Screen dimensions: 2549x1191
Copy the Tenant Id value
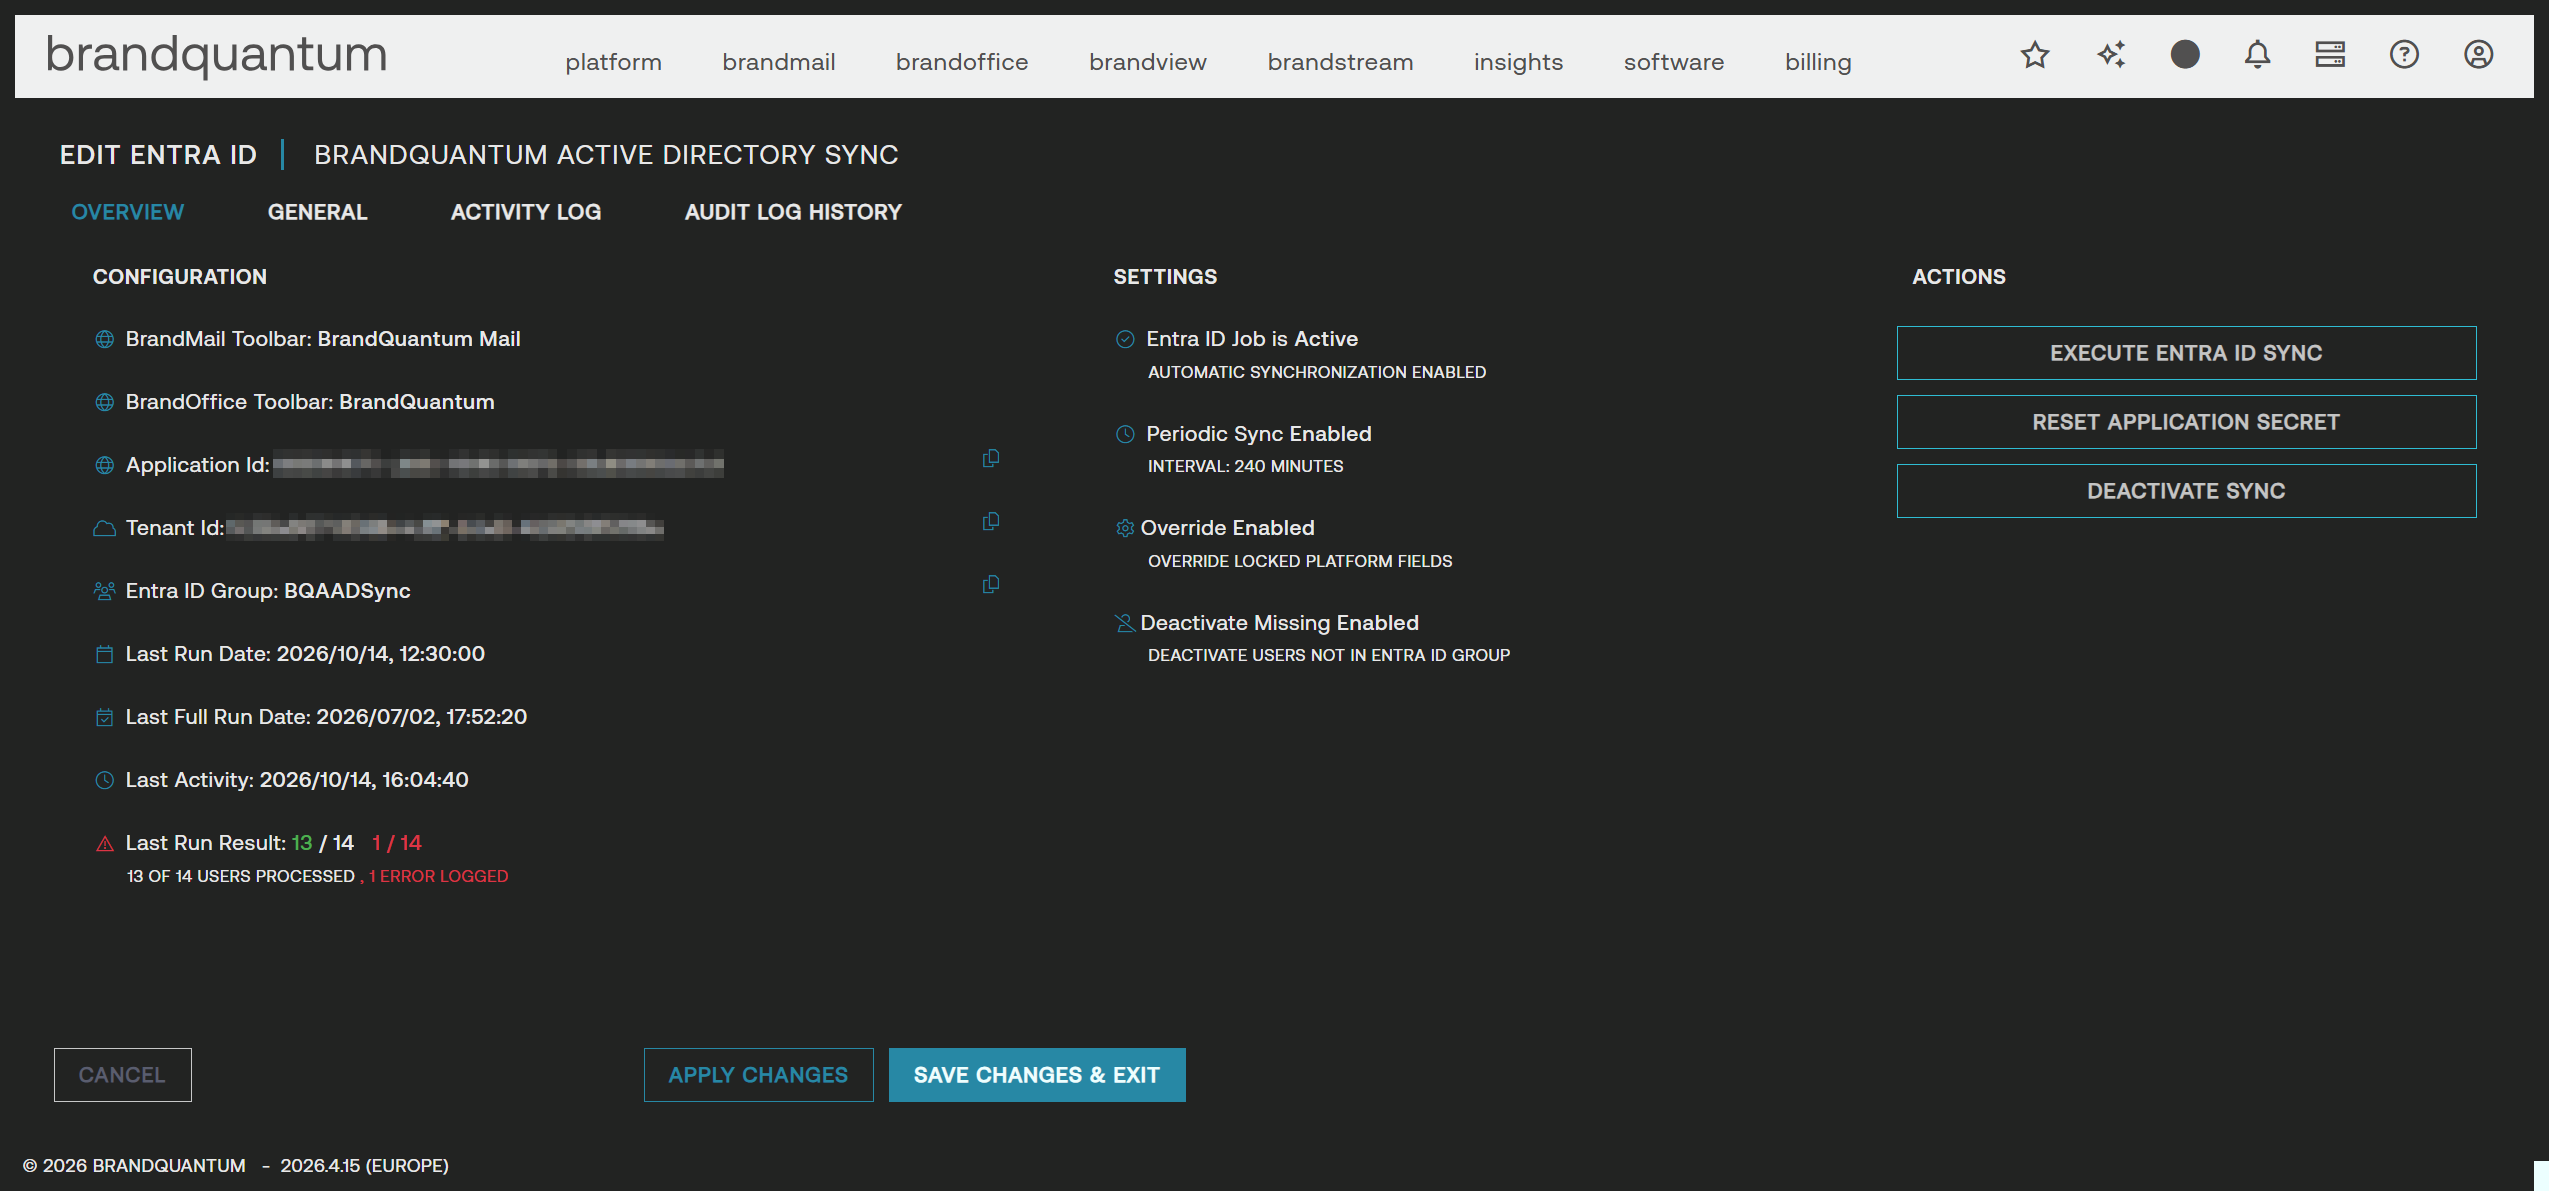[x=991, y=521]
